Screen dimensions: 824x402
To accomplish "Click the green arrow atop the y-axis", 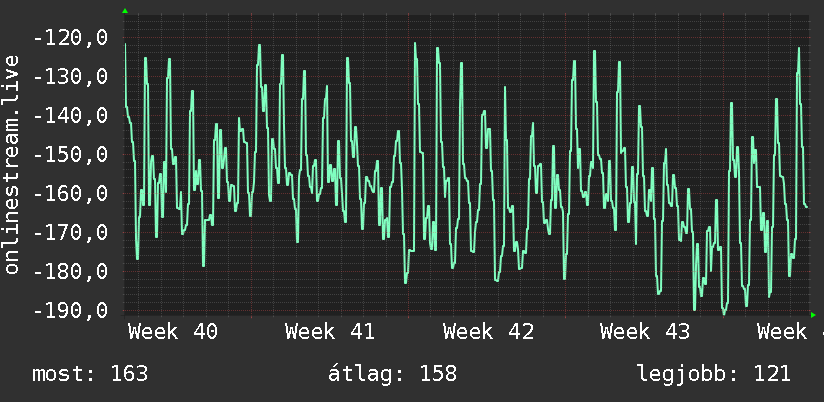I will (125, 11).
